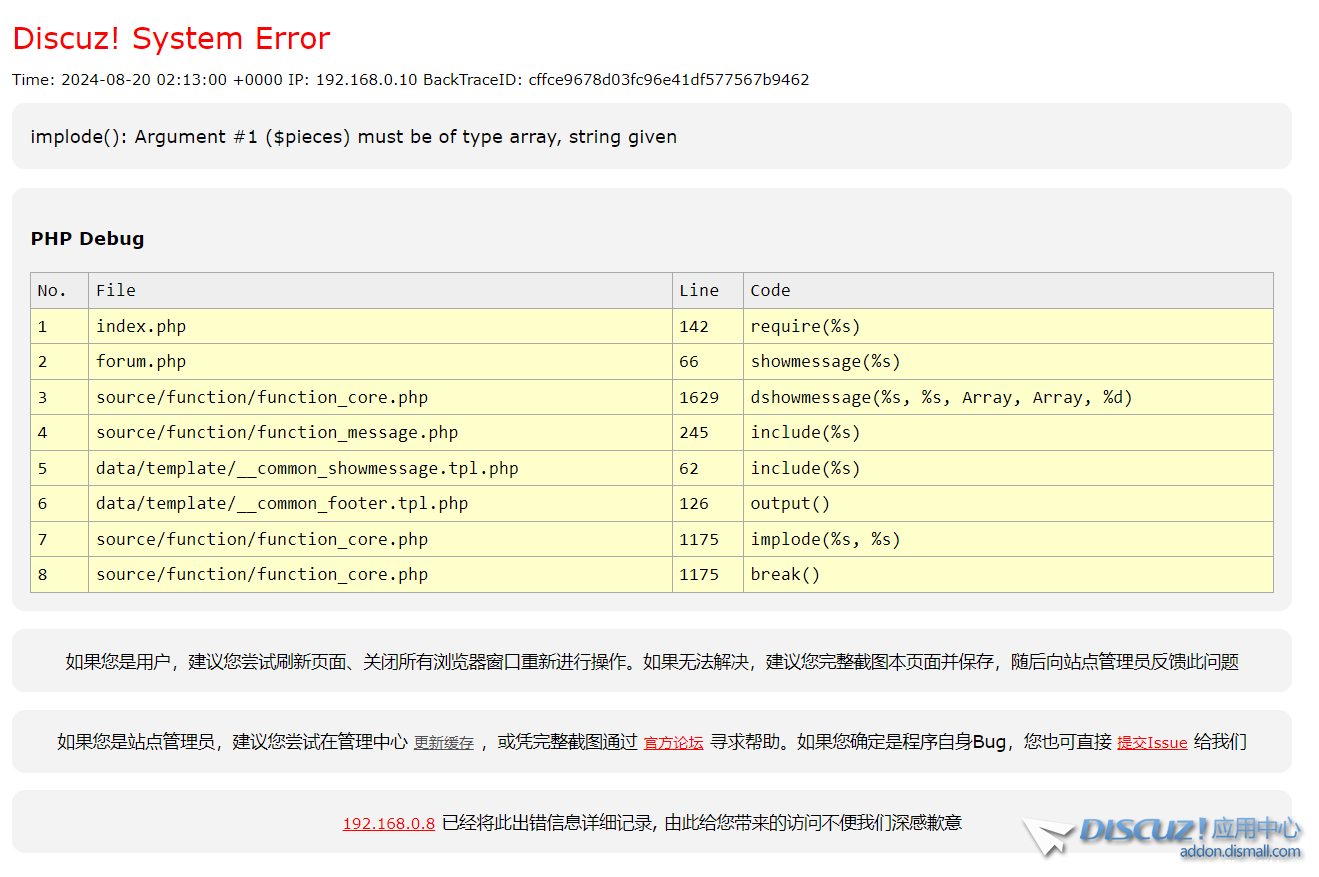
Task: Click the 提交Issue link
Action: tap(1152, 743)
